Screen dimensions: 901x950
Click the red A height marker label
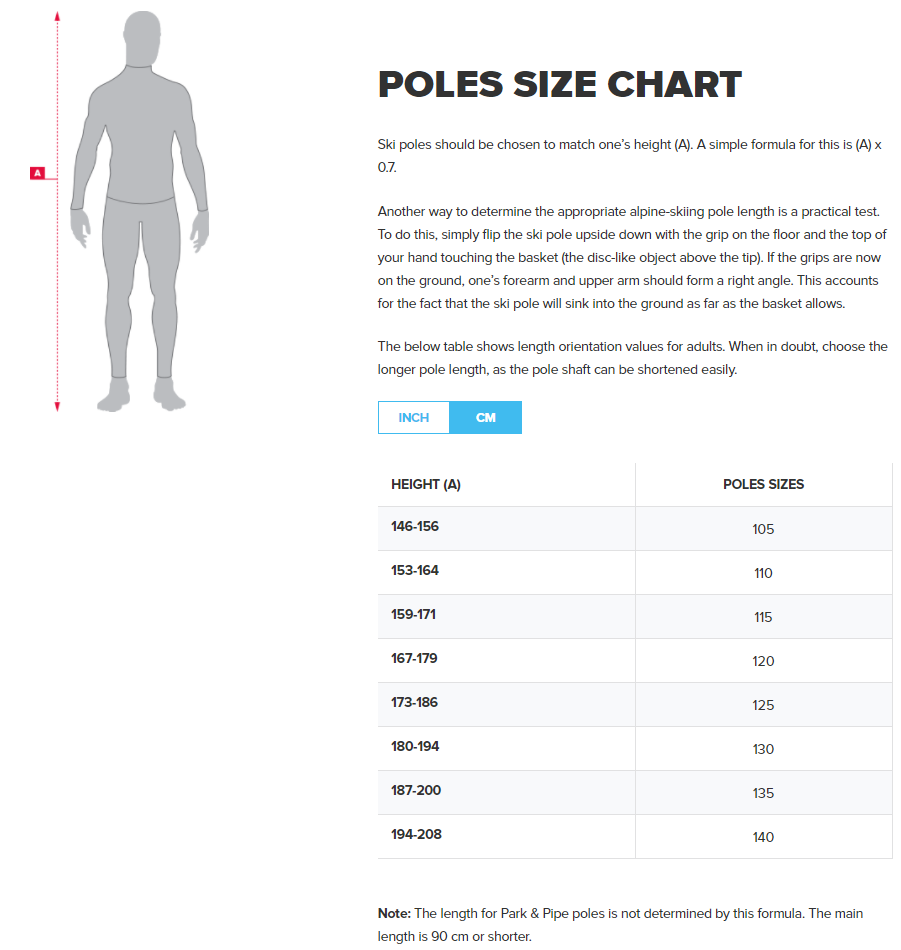click(x=38, y=173)
